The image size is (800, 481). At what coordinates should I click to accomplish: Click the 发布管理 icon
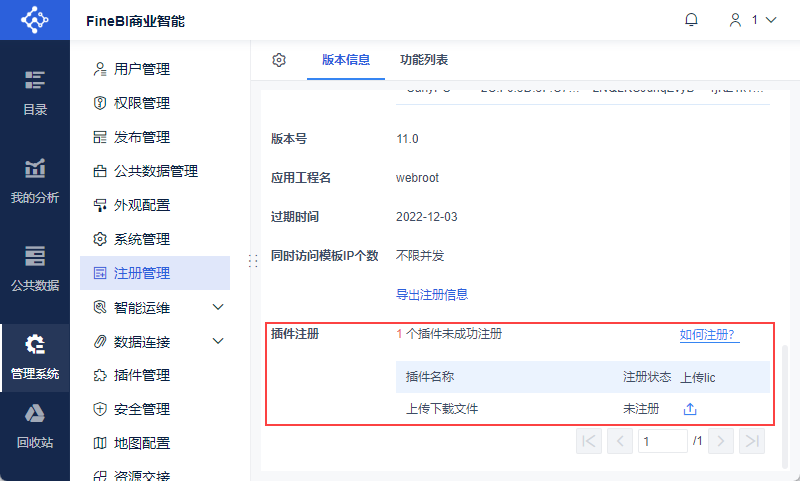pyautogui.click(x=100, y=137)
